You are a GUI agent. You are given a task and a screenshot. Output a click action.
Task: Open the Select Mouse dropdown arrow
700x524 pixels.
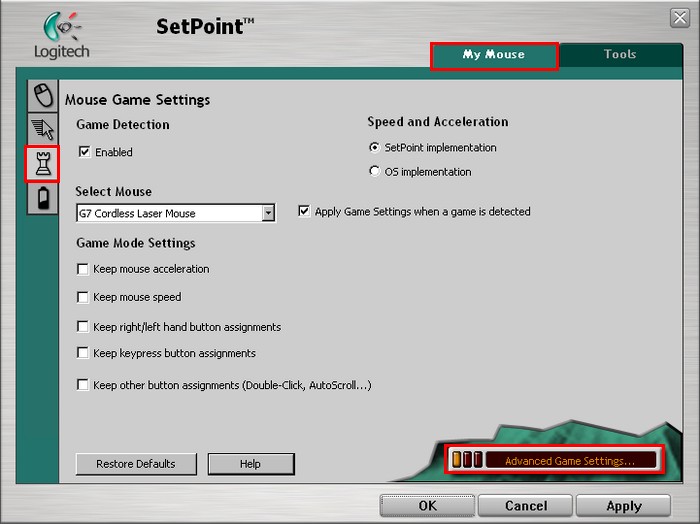268,213
